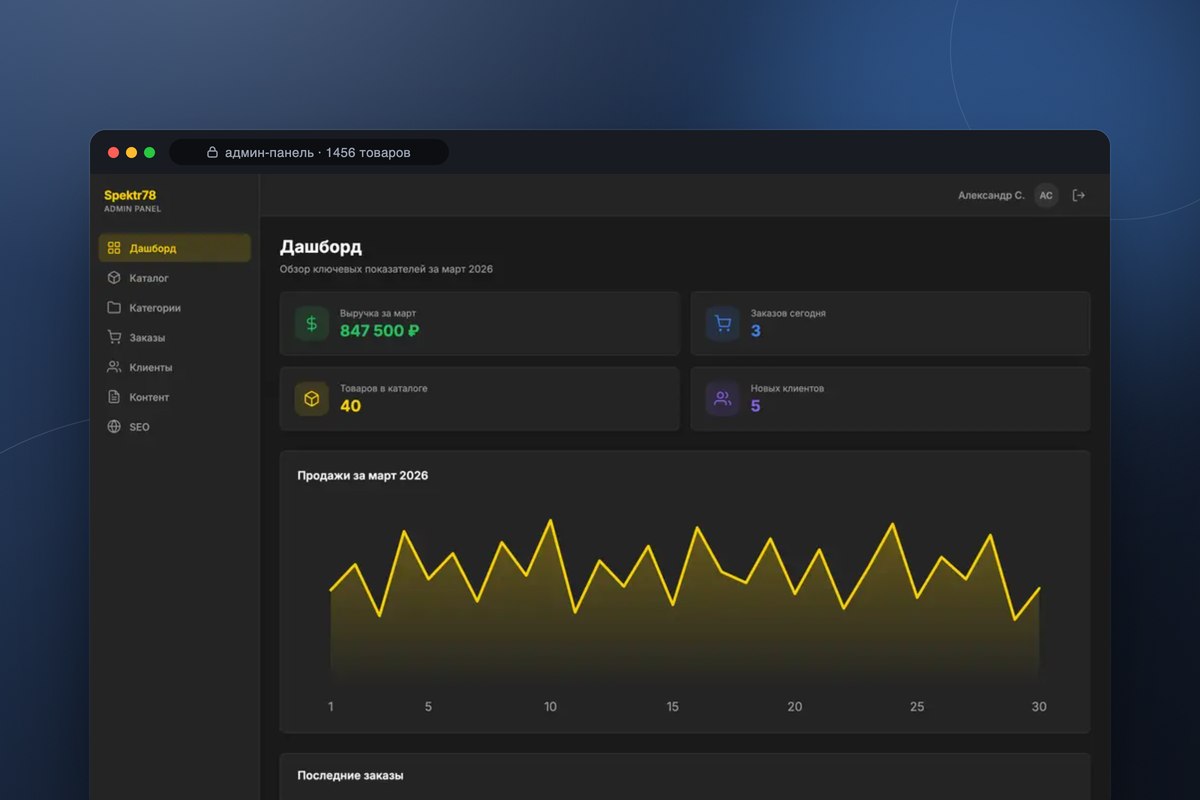Click the yellow sales line chart
Image resolution: width=1200 pixels, height=800 pixels.
click(685, 600)
